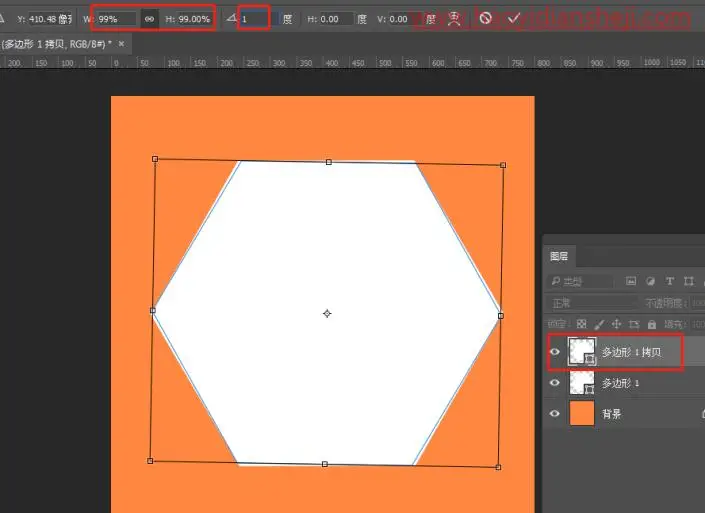Click the top-left transform handle

click(x=155, y=159)
